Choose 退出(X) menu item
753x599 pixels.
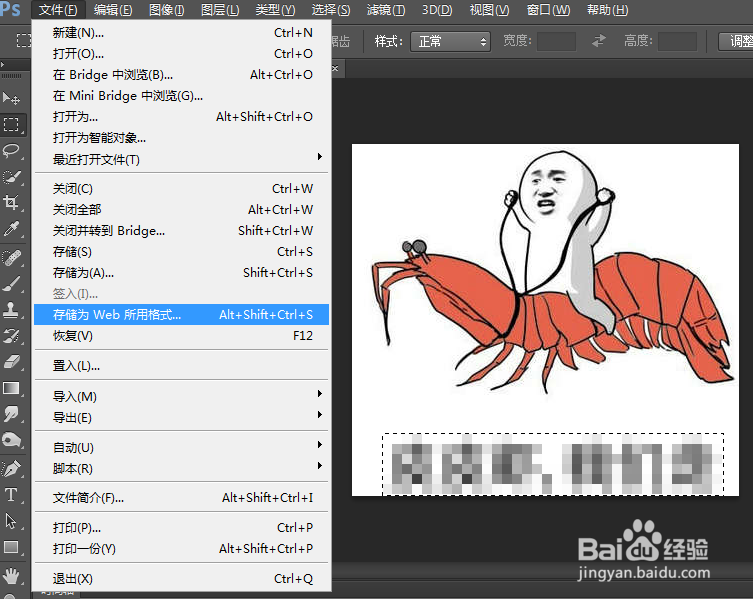point(182,579)
